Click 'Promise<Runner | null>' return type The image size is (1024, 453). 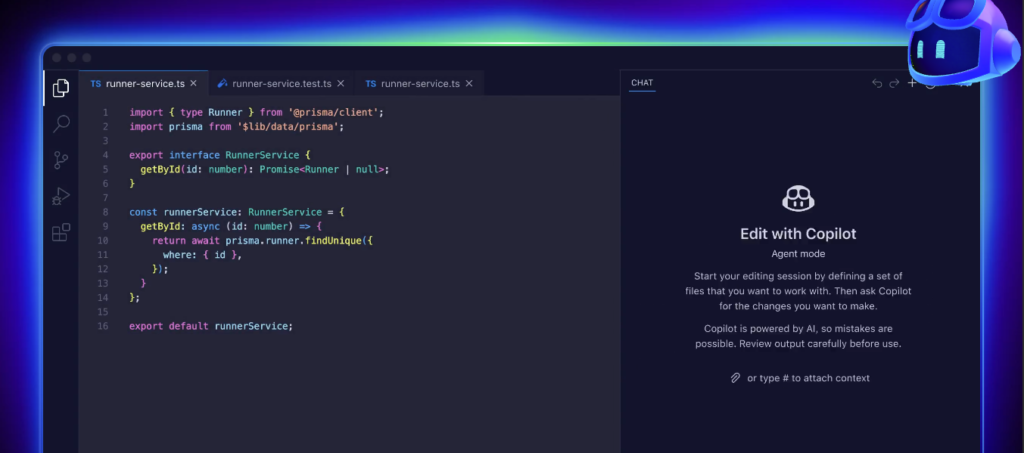coord(321,169)
